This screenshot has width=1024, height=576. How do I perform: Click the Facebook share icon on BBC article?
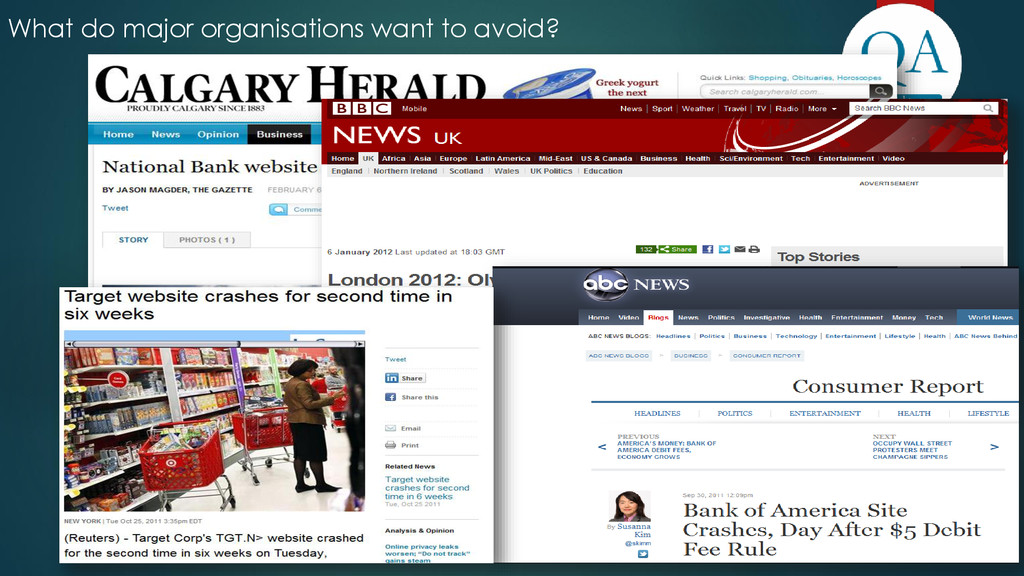click(x=707, y=249)
